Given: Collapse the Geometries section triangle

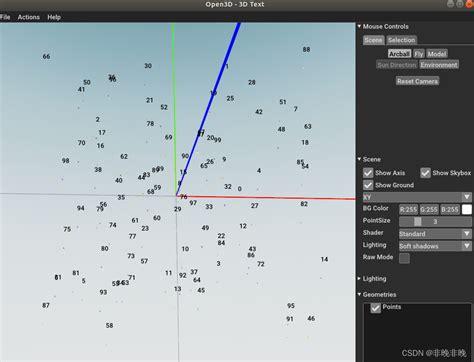Looking at the screenshot, I should [x=359, y=294].
